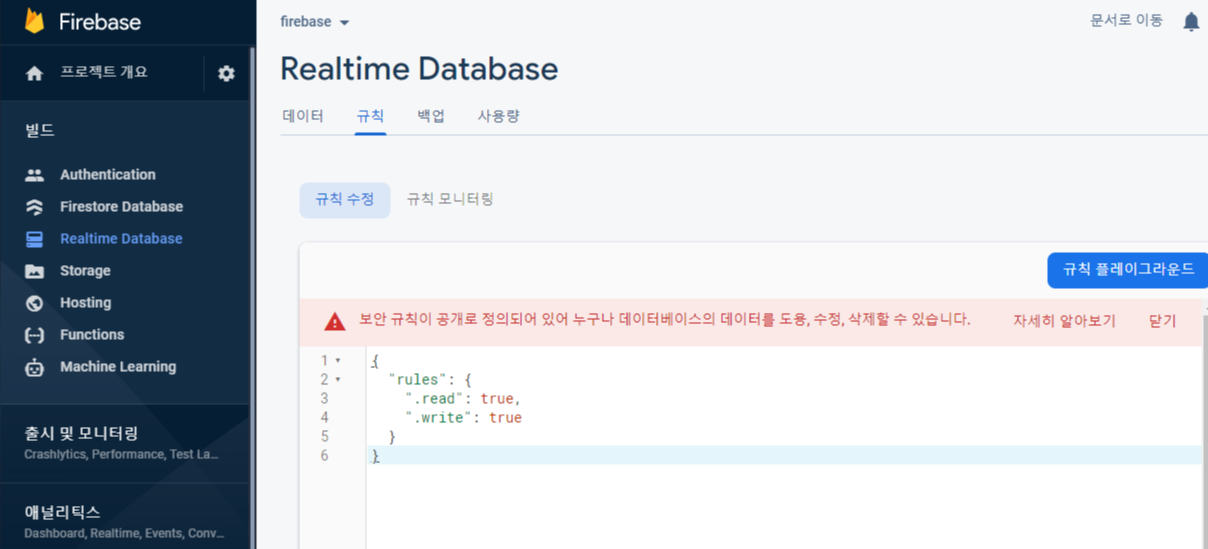This screenshot has width=1208, height=549.
Task: Open Realtime Database sidebar item
Action: point(121,239)
